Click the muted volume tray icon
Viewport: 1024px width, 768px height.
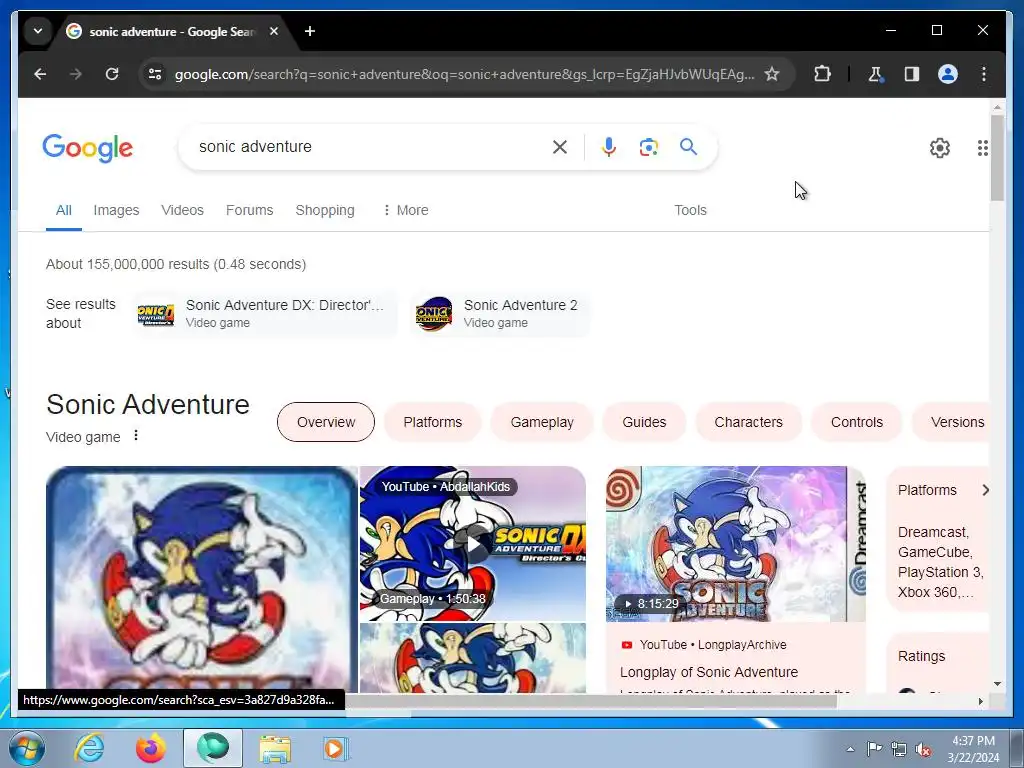(x=923, y=749)
